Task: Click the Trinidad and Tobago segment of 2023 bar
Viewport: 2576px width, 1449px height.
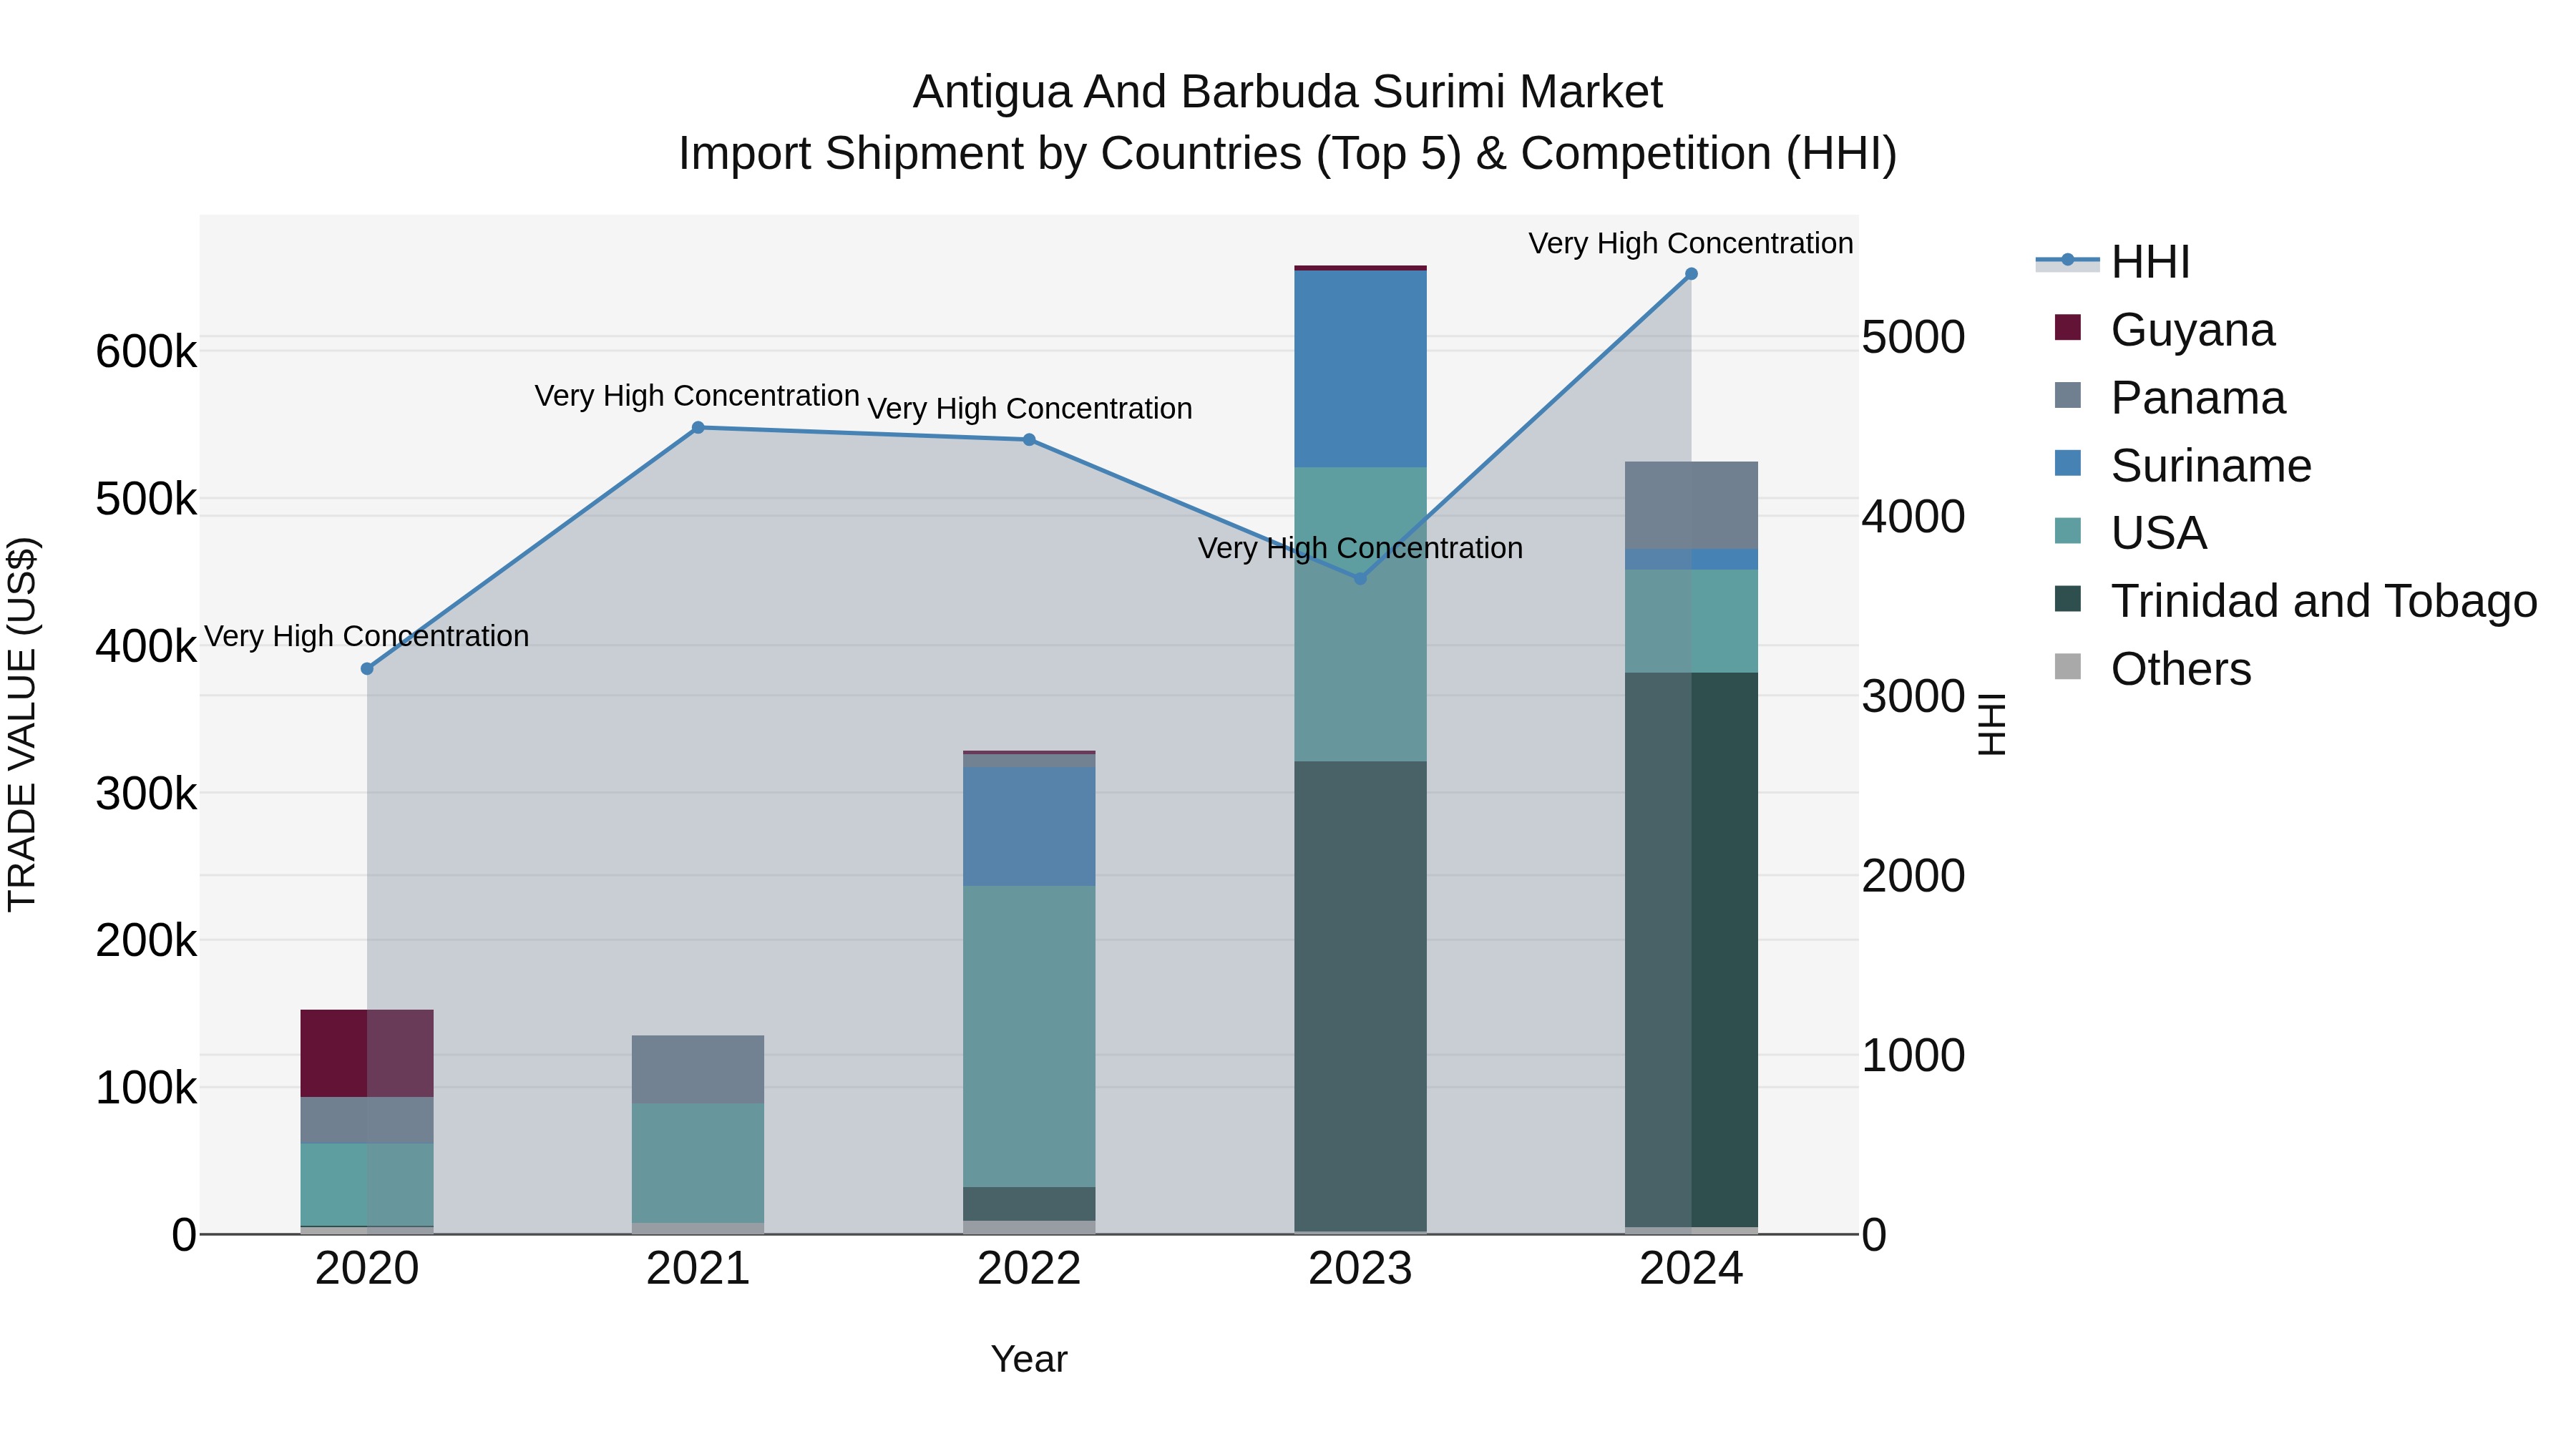Action: [1360, 996]
